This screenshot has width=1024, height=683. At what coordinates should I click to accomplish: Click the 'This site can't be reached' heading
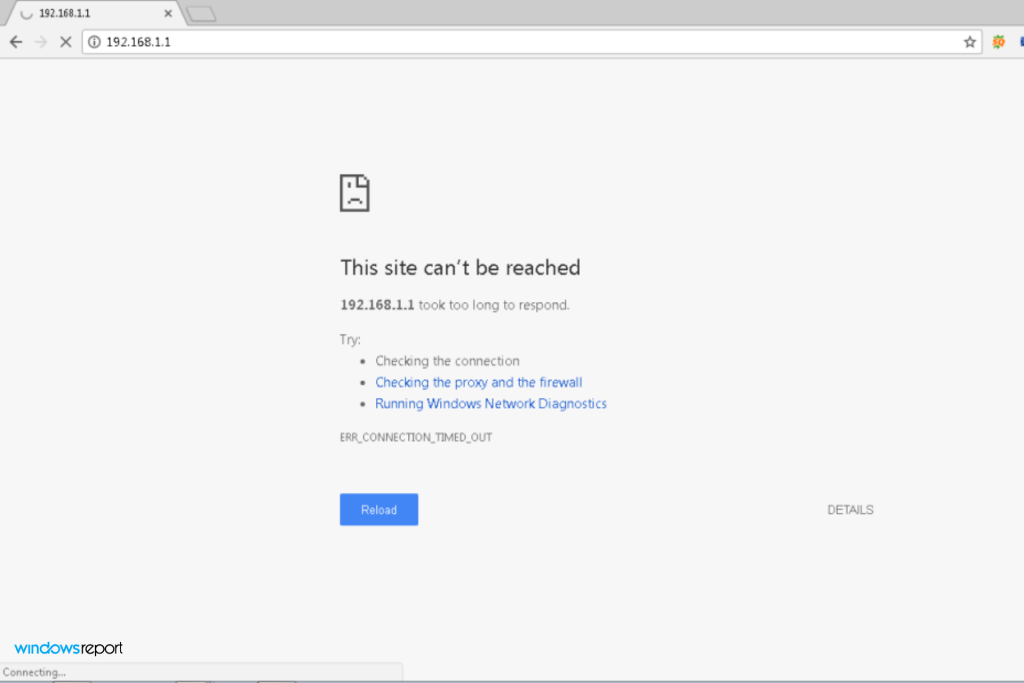[460, 268]
